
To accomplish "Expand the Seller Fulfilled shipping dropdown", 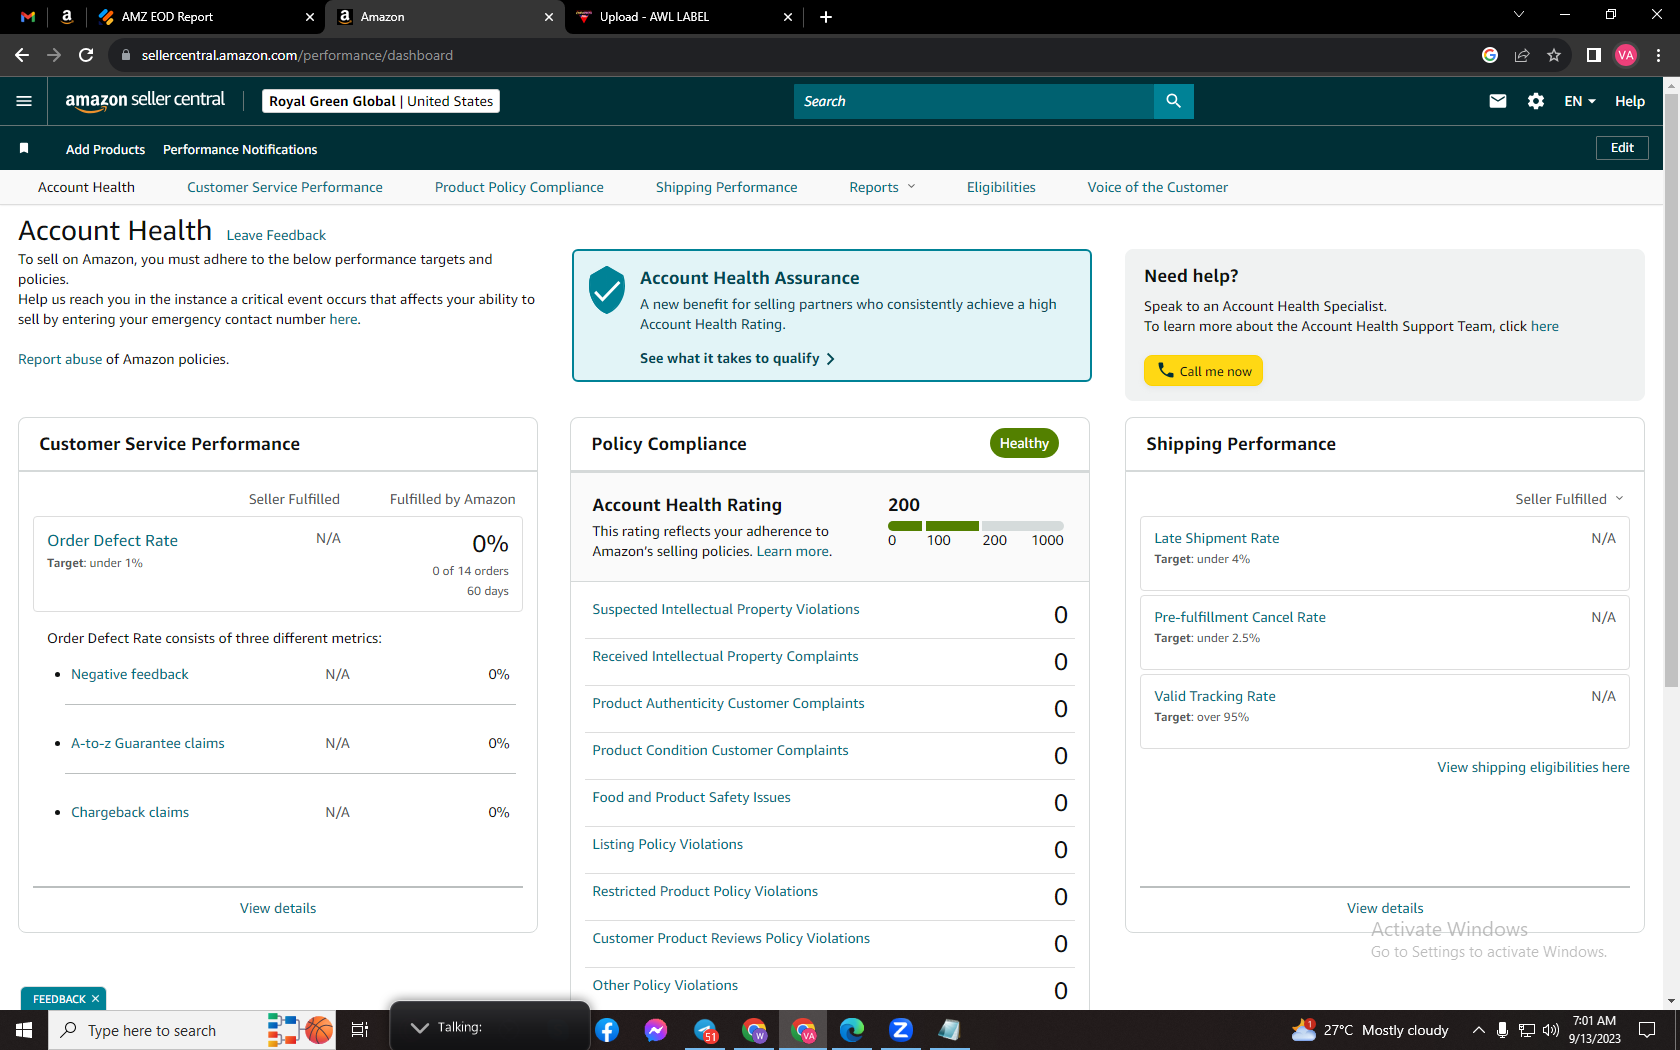I will pyautogui.click(x=1569, y=499).
